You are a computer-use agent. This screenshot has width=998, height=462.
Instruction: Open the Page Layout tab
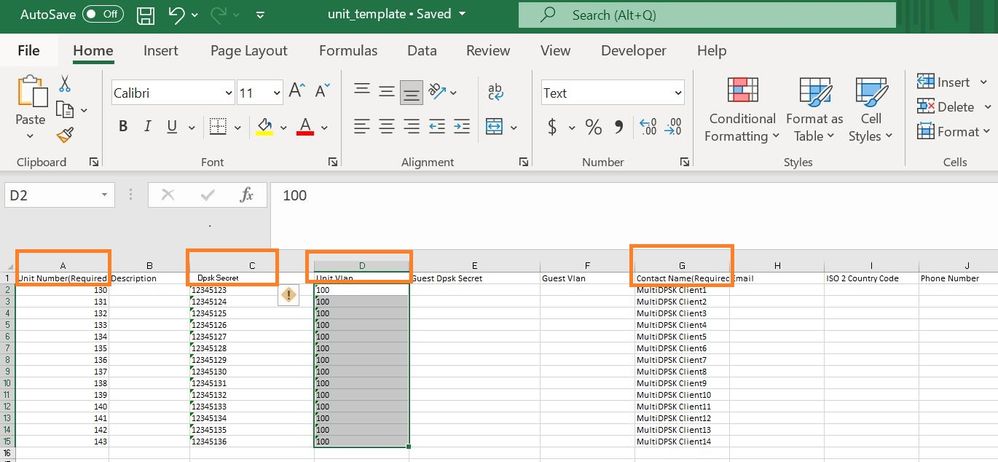click(x=249, y=51)
